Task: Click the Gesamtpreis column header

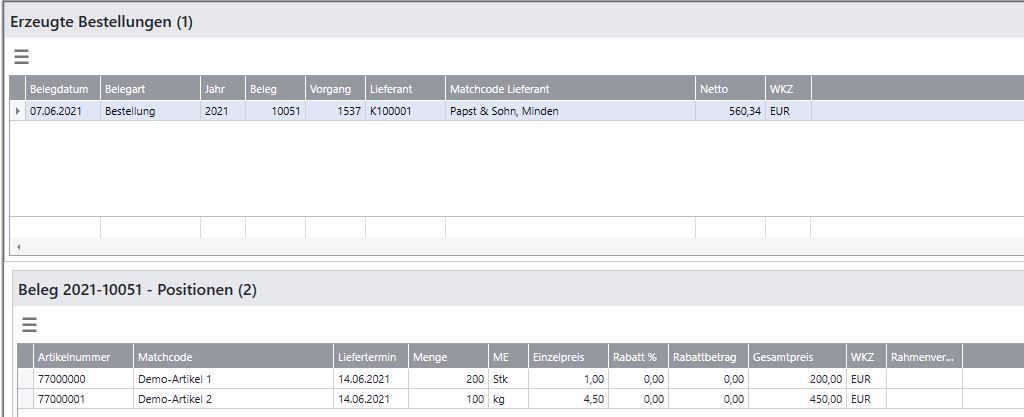Action: pos(796,356)
